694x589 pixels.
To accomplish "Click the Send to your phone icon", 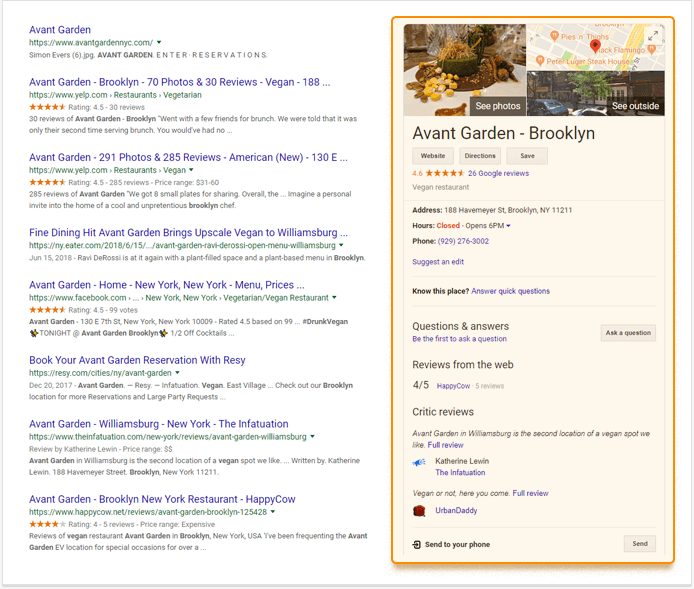I will [x=416, y=544].
